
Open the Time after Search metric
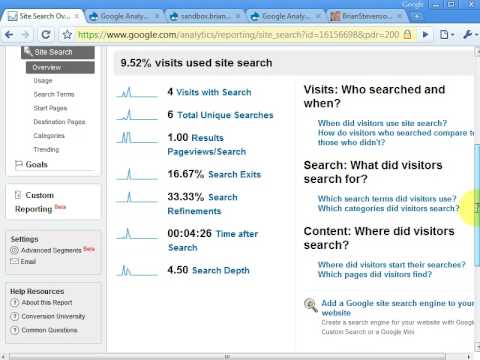[213, 241]
